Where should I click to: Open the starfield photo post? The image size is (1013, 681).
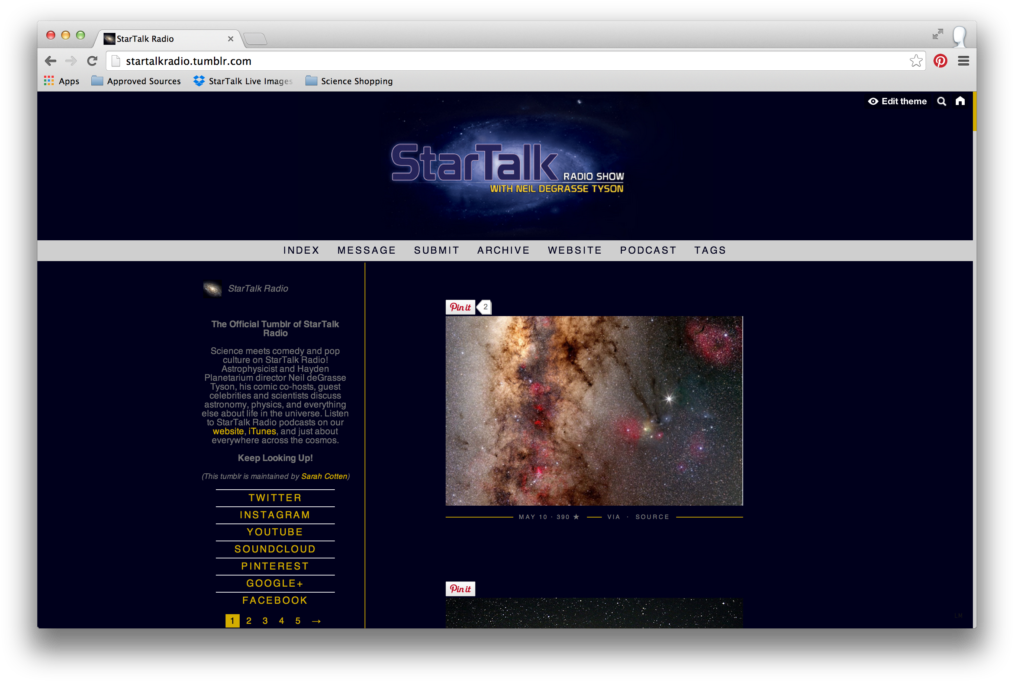(x=594, y=613)
